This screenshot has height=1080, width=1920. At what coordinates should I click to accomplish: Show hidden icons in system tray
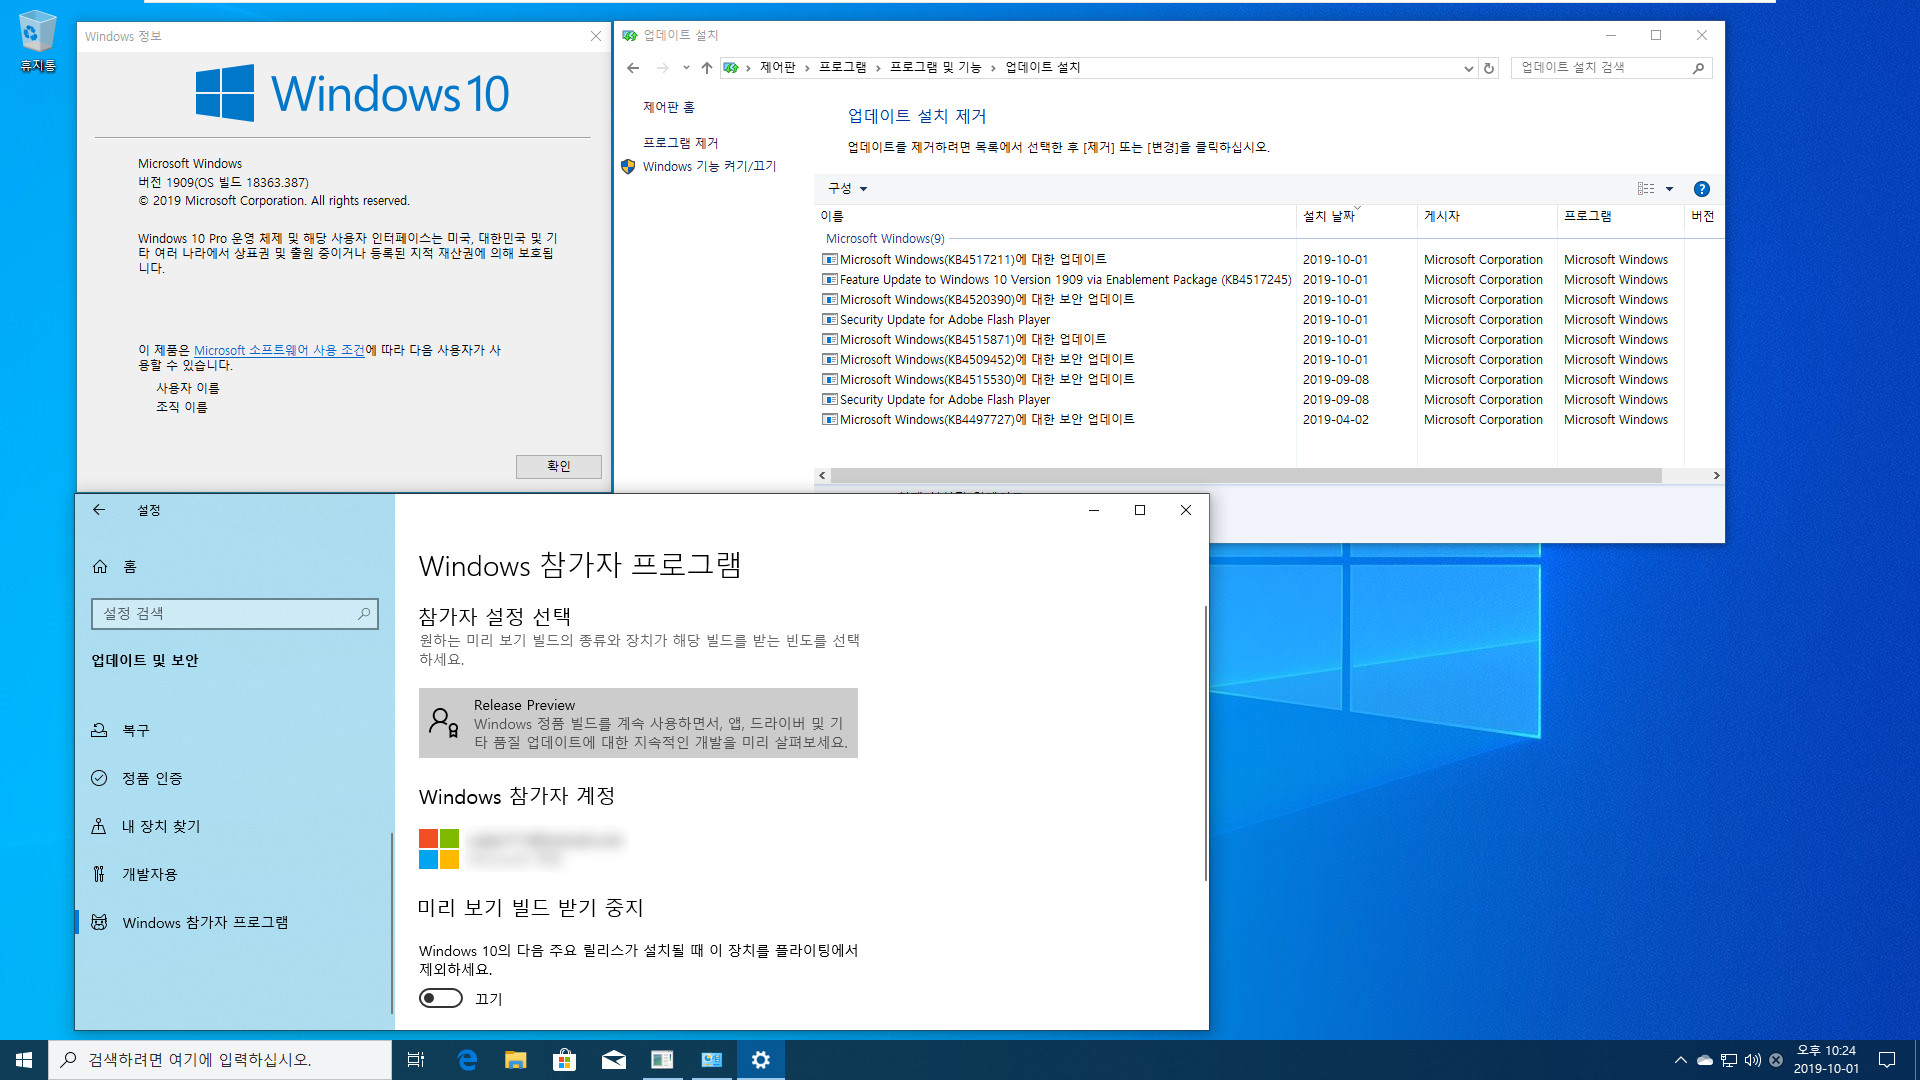click(1680, 1060)
